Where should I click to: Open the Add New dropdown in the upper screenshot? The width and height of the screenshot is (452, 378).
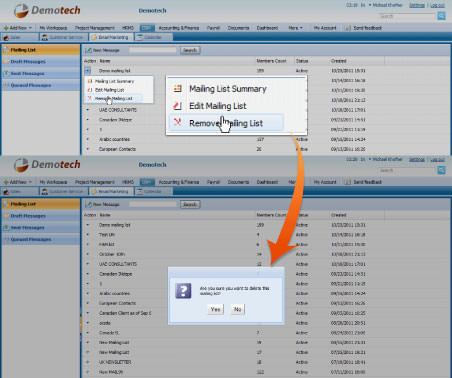pyautogui.click(x=18, y=28)
